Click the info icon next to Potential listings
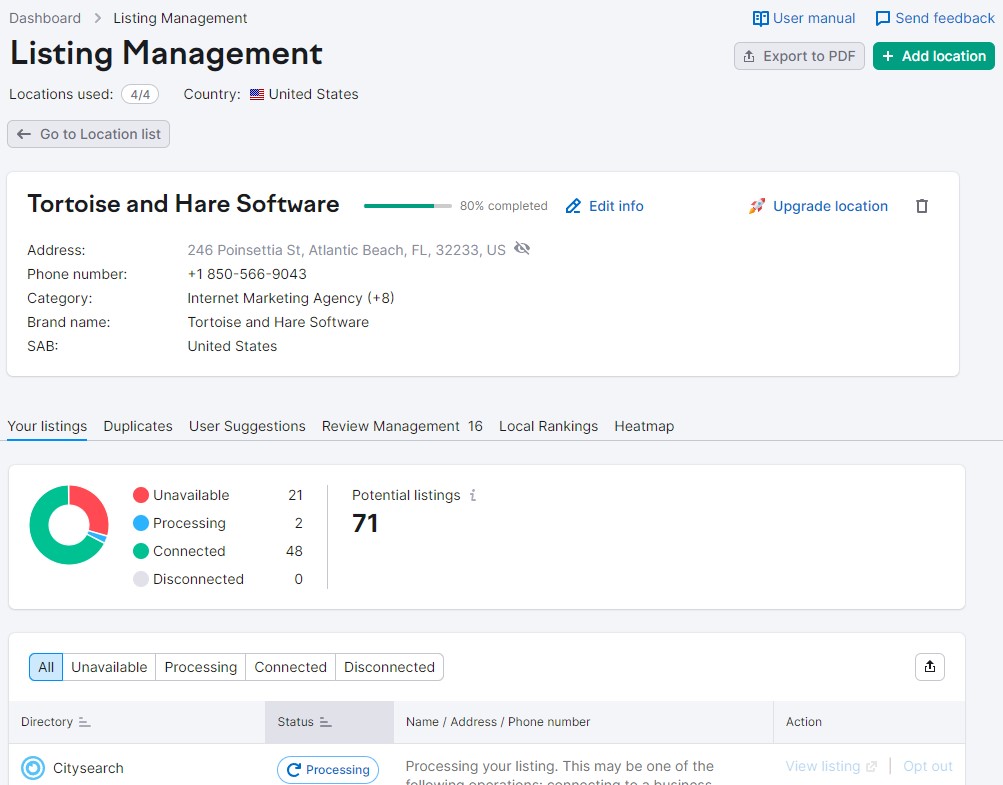The height and width of the screenshot is (785, 1003). (x=471, y=495)
